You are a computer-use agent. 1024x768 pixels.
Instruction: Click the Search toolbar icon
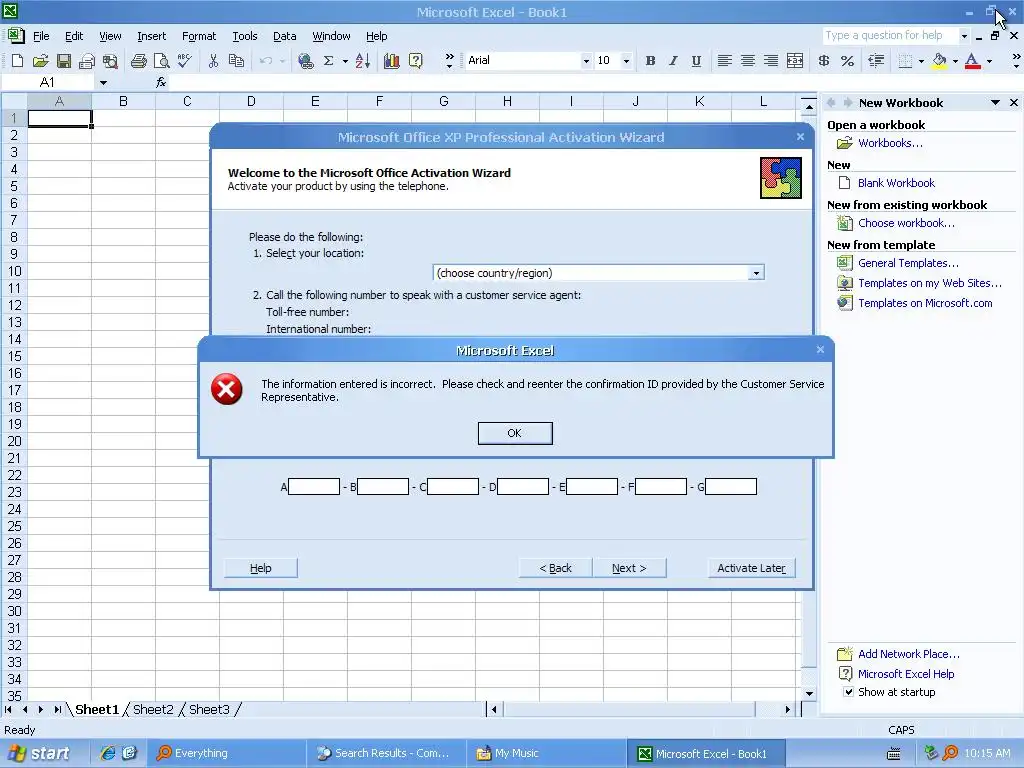coord(110,61)
